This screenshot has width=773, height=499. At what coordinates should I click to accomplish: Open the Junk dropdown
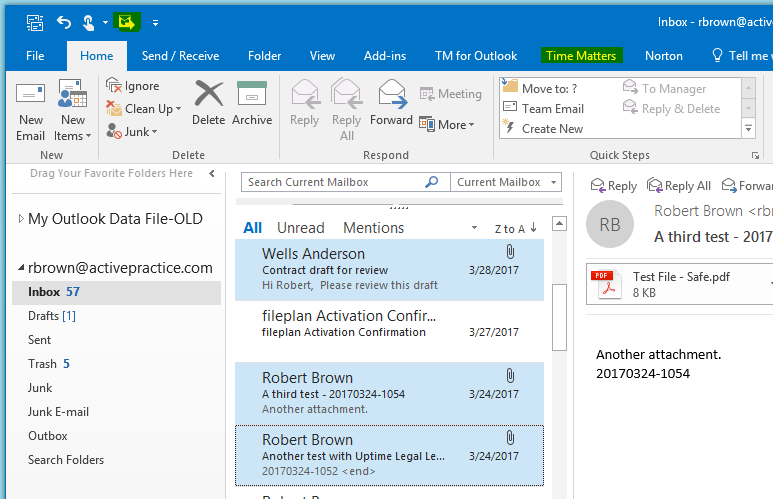click(132, 132)
